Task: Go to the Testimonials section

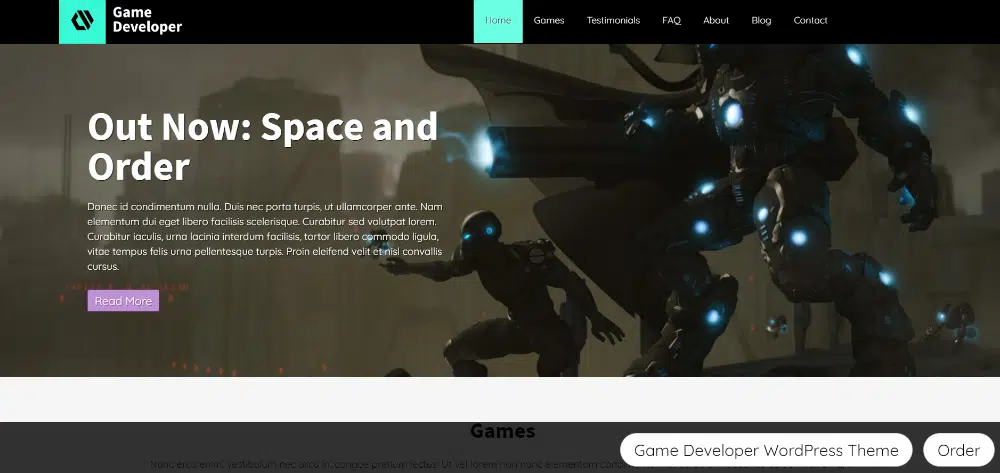Action: coord(613,21)
